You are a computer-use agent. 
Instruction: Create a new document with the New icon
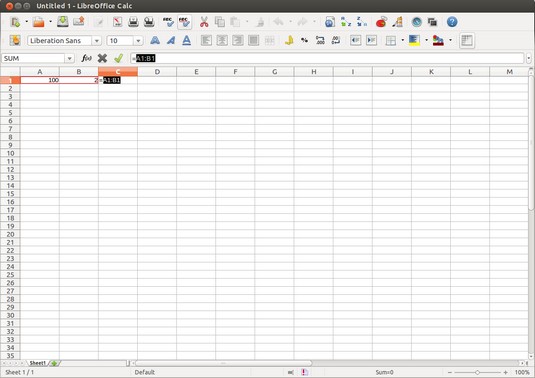pos(15,22)
